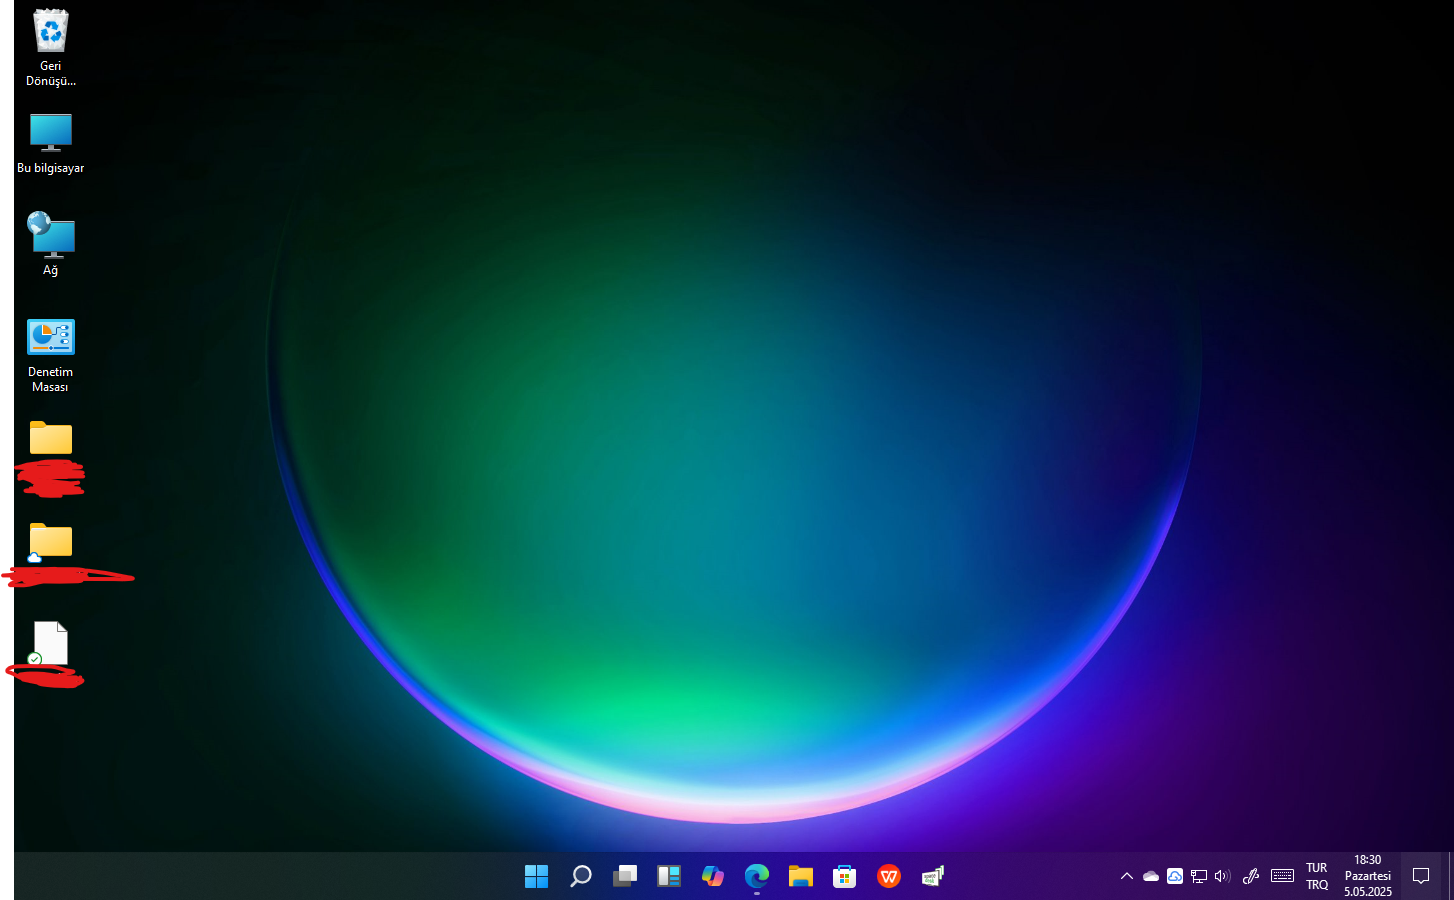
Task: Select the cloud-synced folder with cloud badge
Action: (x=51, y=542)
